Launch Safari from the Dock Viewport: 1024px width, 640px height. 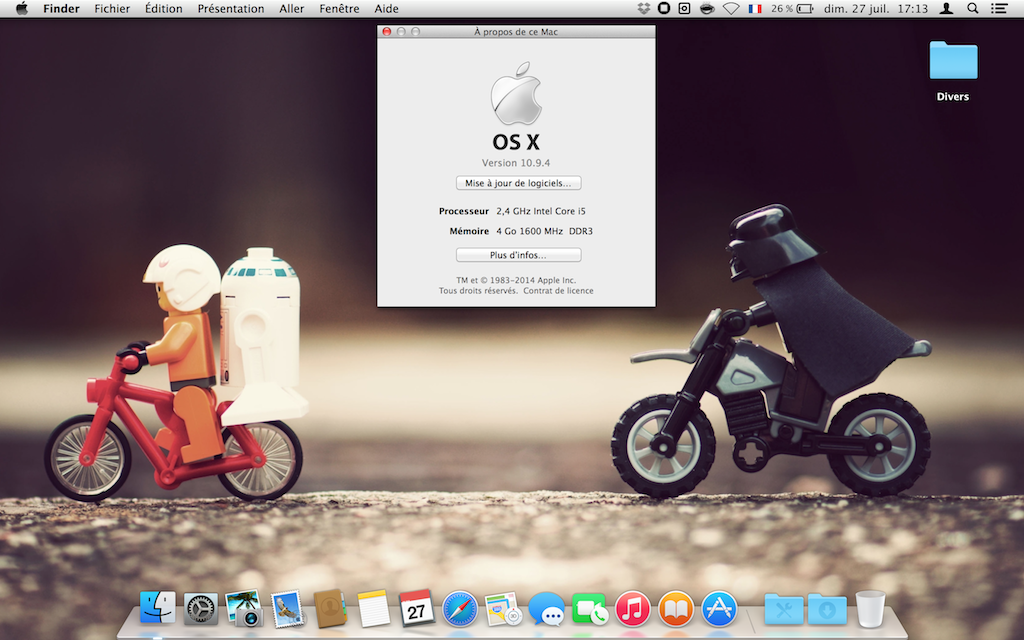(459, 609)
